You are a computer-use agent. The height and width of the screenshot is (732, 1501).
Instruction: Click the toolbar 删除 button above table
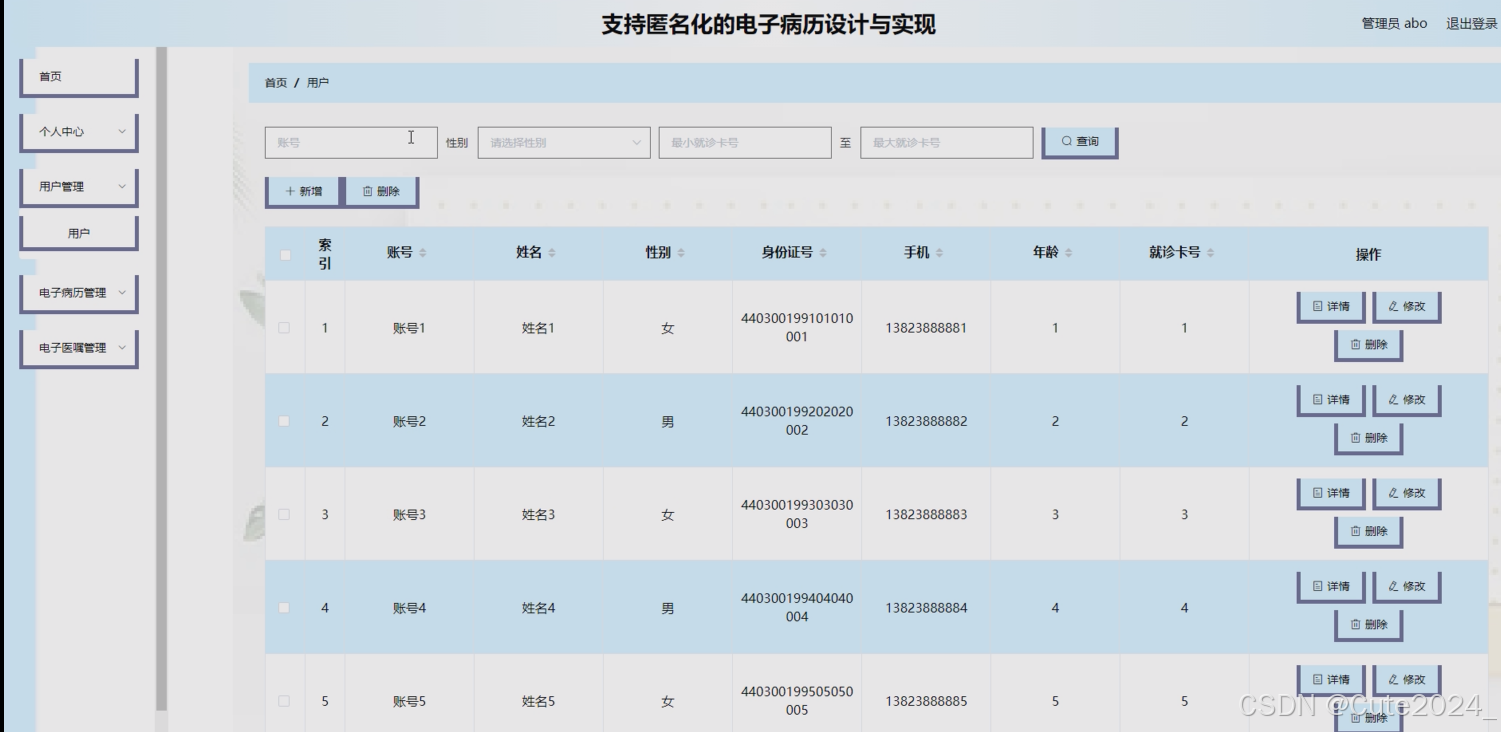pos(381,192)
